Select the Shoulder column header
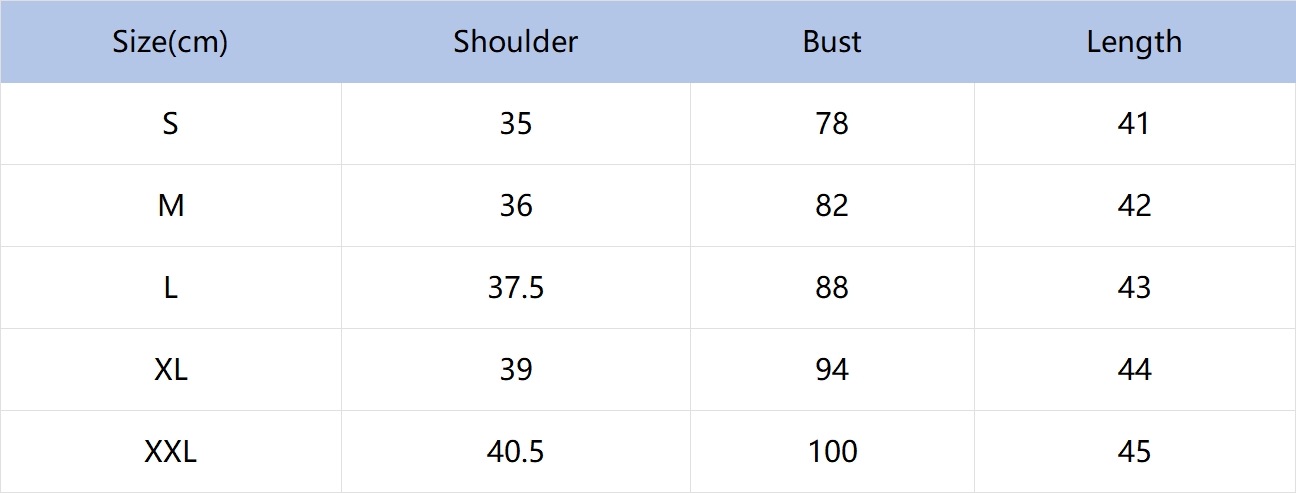The height and width of the screenshot is (493, 1296). point(516,42)
